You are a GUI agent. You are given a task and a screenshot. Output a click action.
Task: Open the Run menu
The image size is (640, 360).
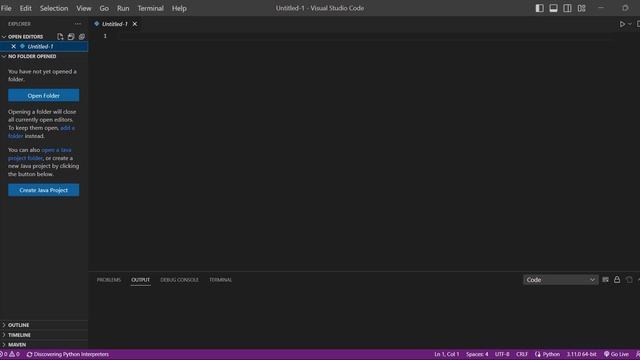123,8
